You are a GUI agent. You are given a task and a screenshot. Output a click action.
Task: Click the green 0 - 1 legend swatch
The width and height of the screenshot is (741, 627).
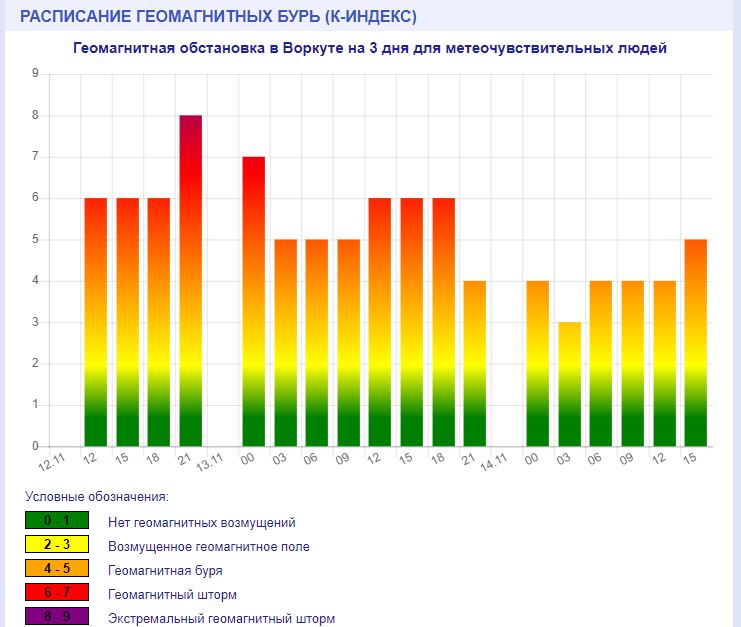point(57,521)
